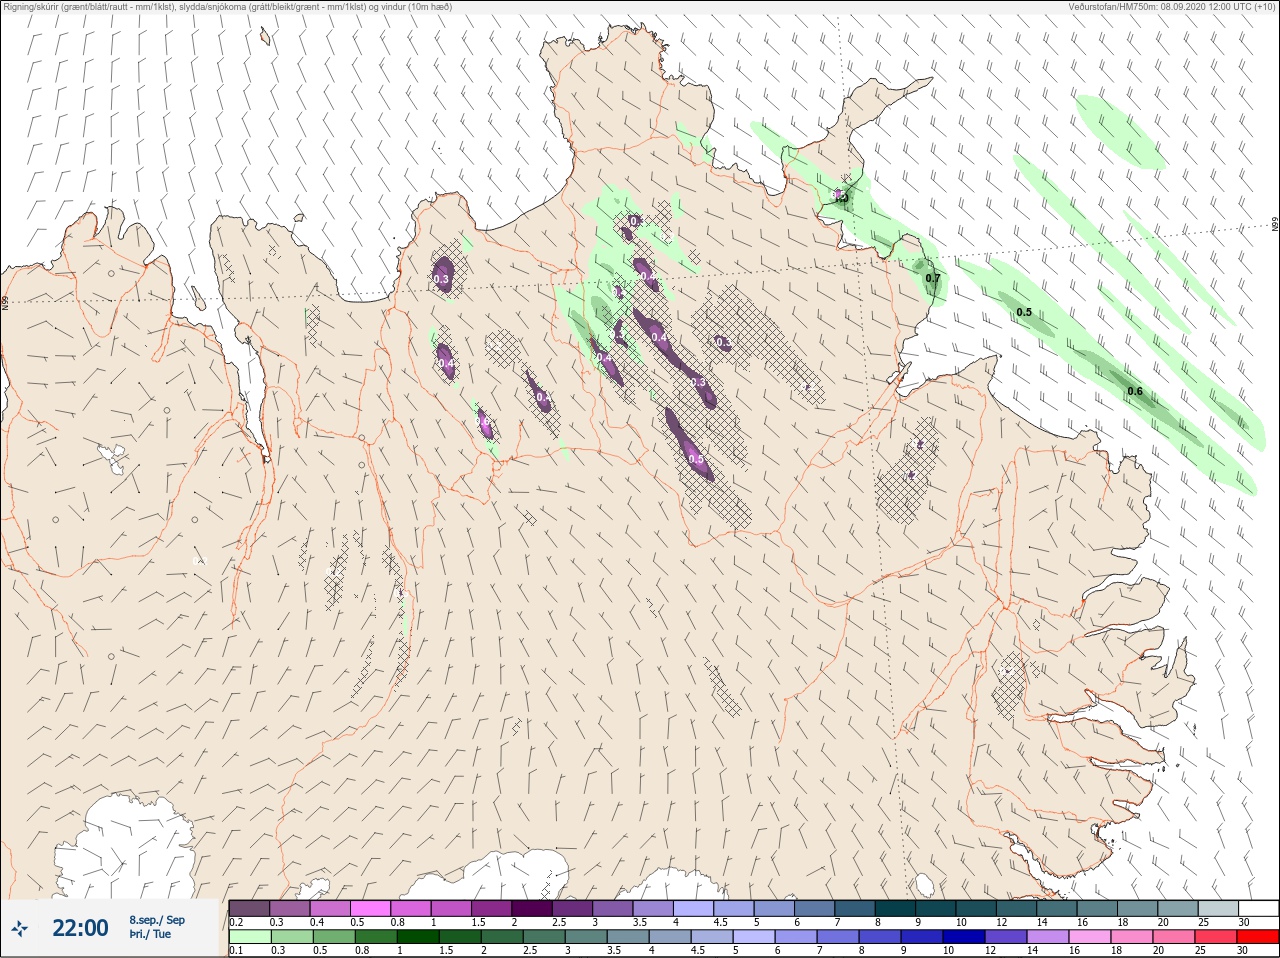Click the black 0.6 value over the sea

coord(1135,391)
